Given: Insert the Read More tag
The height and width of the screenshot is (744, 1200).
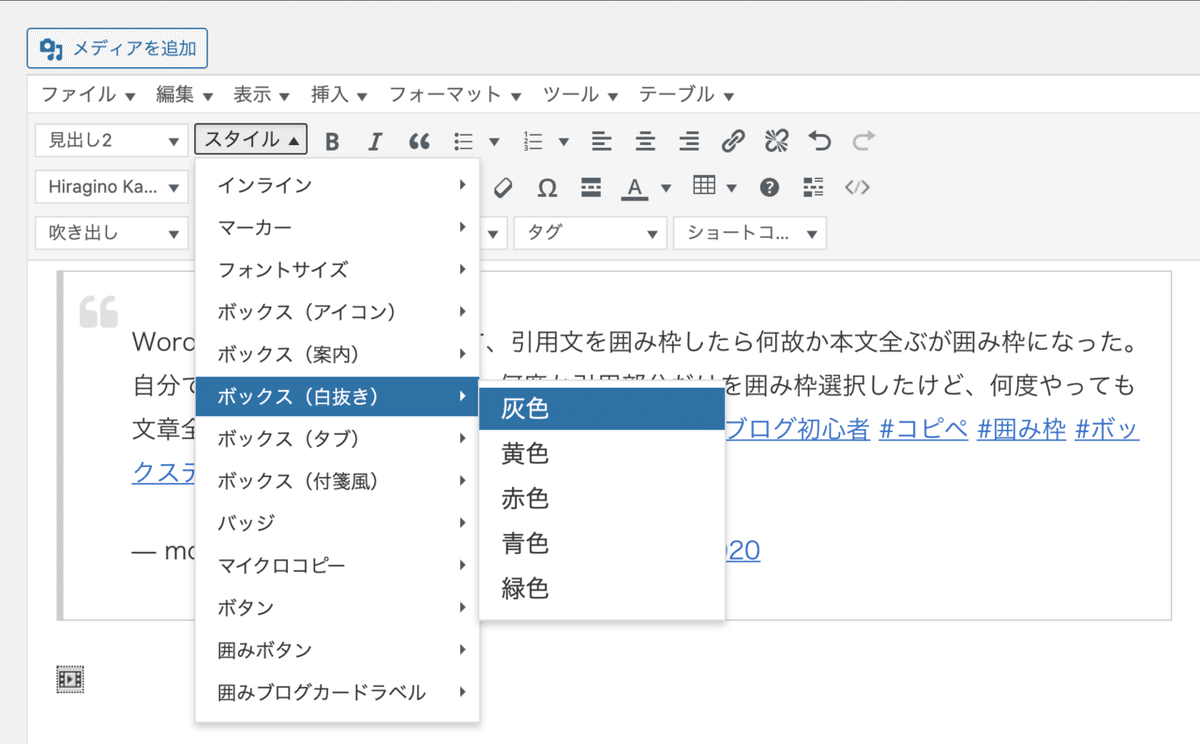Looking at the screenshot, I should 589,187.
